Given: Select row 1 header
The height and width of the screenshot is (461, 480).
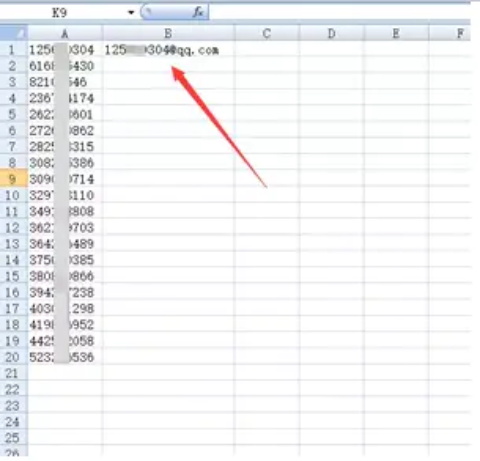Looking at the screenshot, I should [14, 50].
